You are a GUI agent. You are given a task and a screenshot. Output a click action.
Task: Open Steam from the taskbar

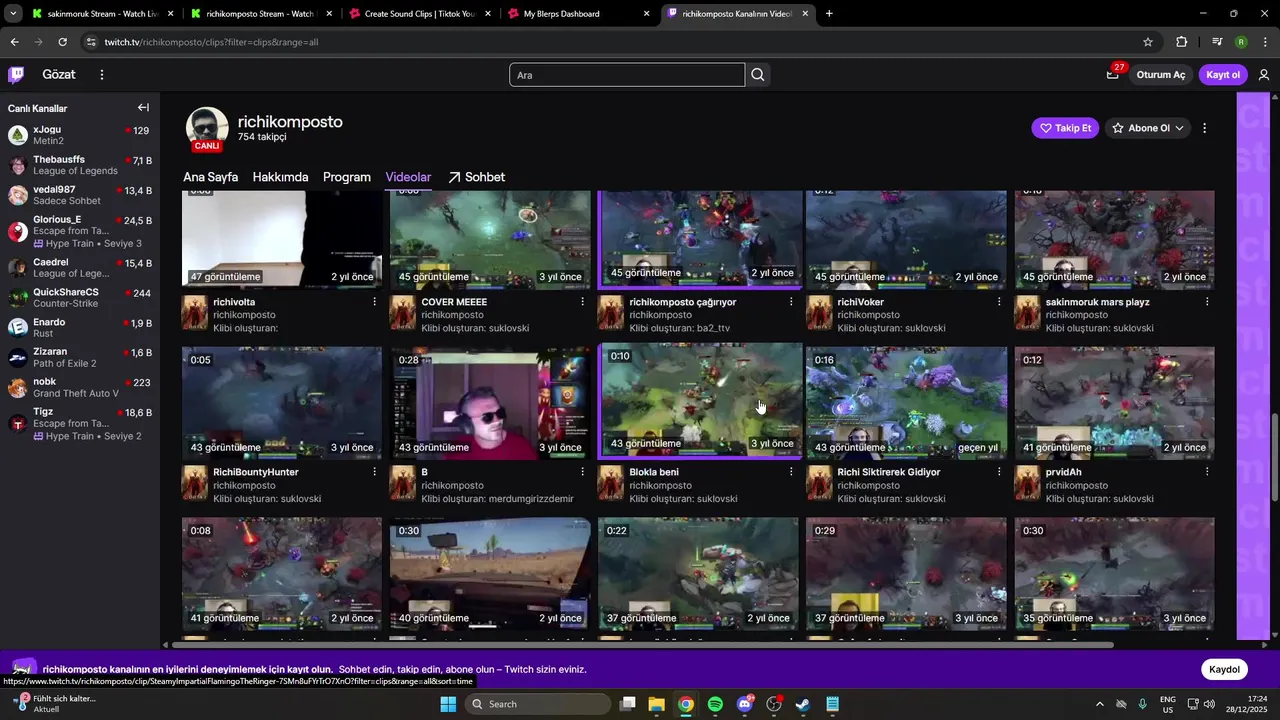click(x=803, y=704)
